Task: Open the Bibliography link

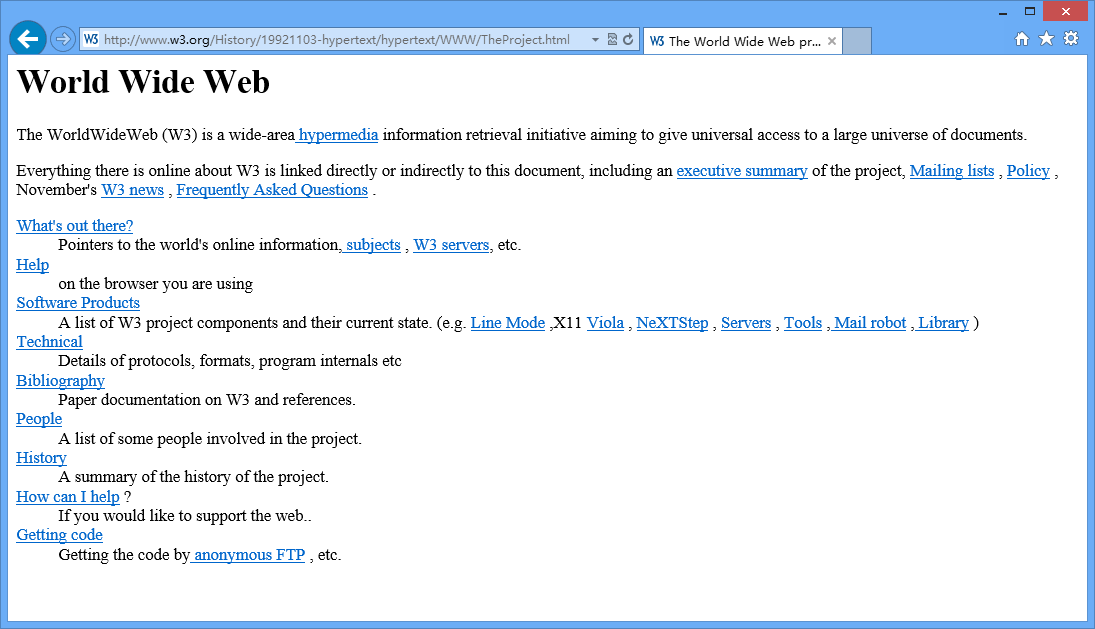Action: pos(61,381)
